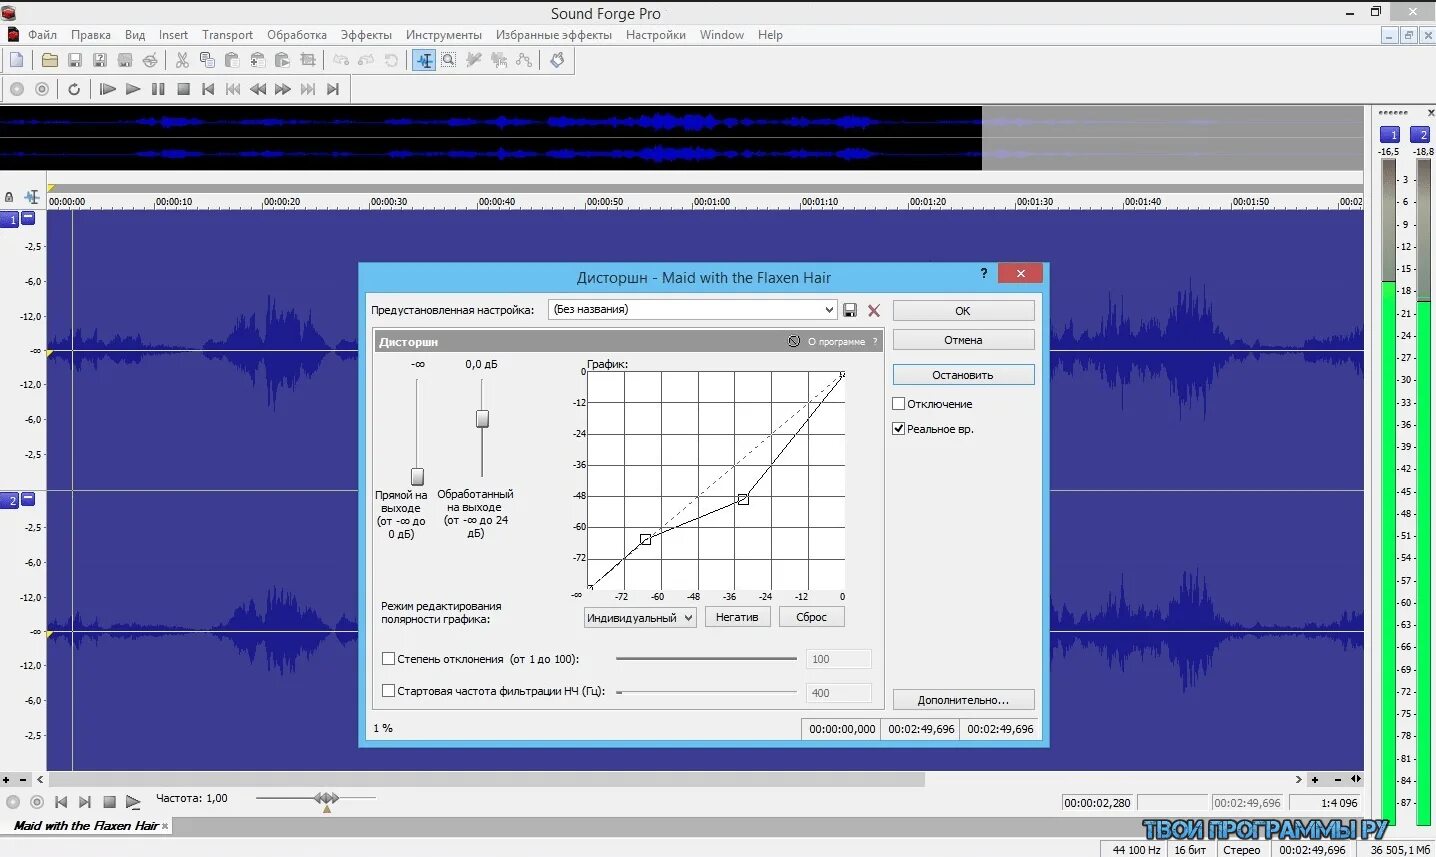Click the 00:00:02,280 position field
1436x857 pixels.
point(1098,803)
